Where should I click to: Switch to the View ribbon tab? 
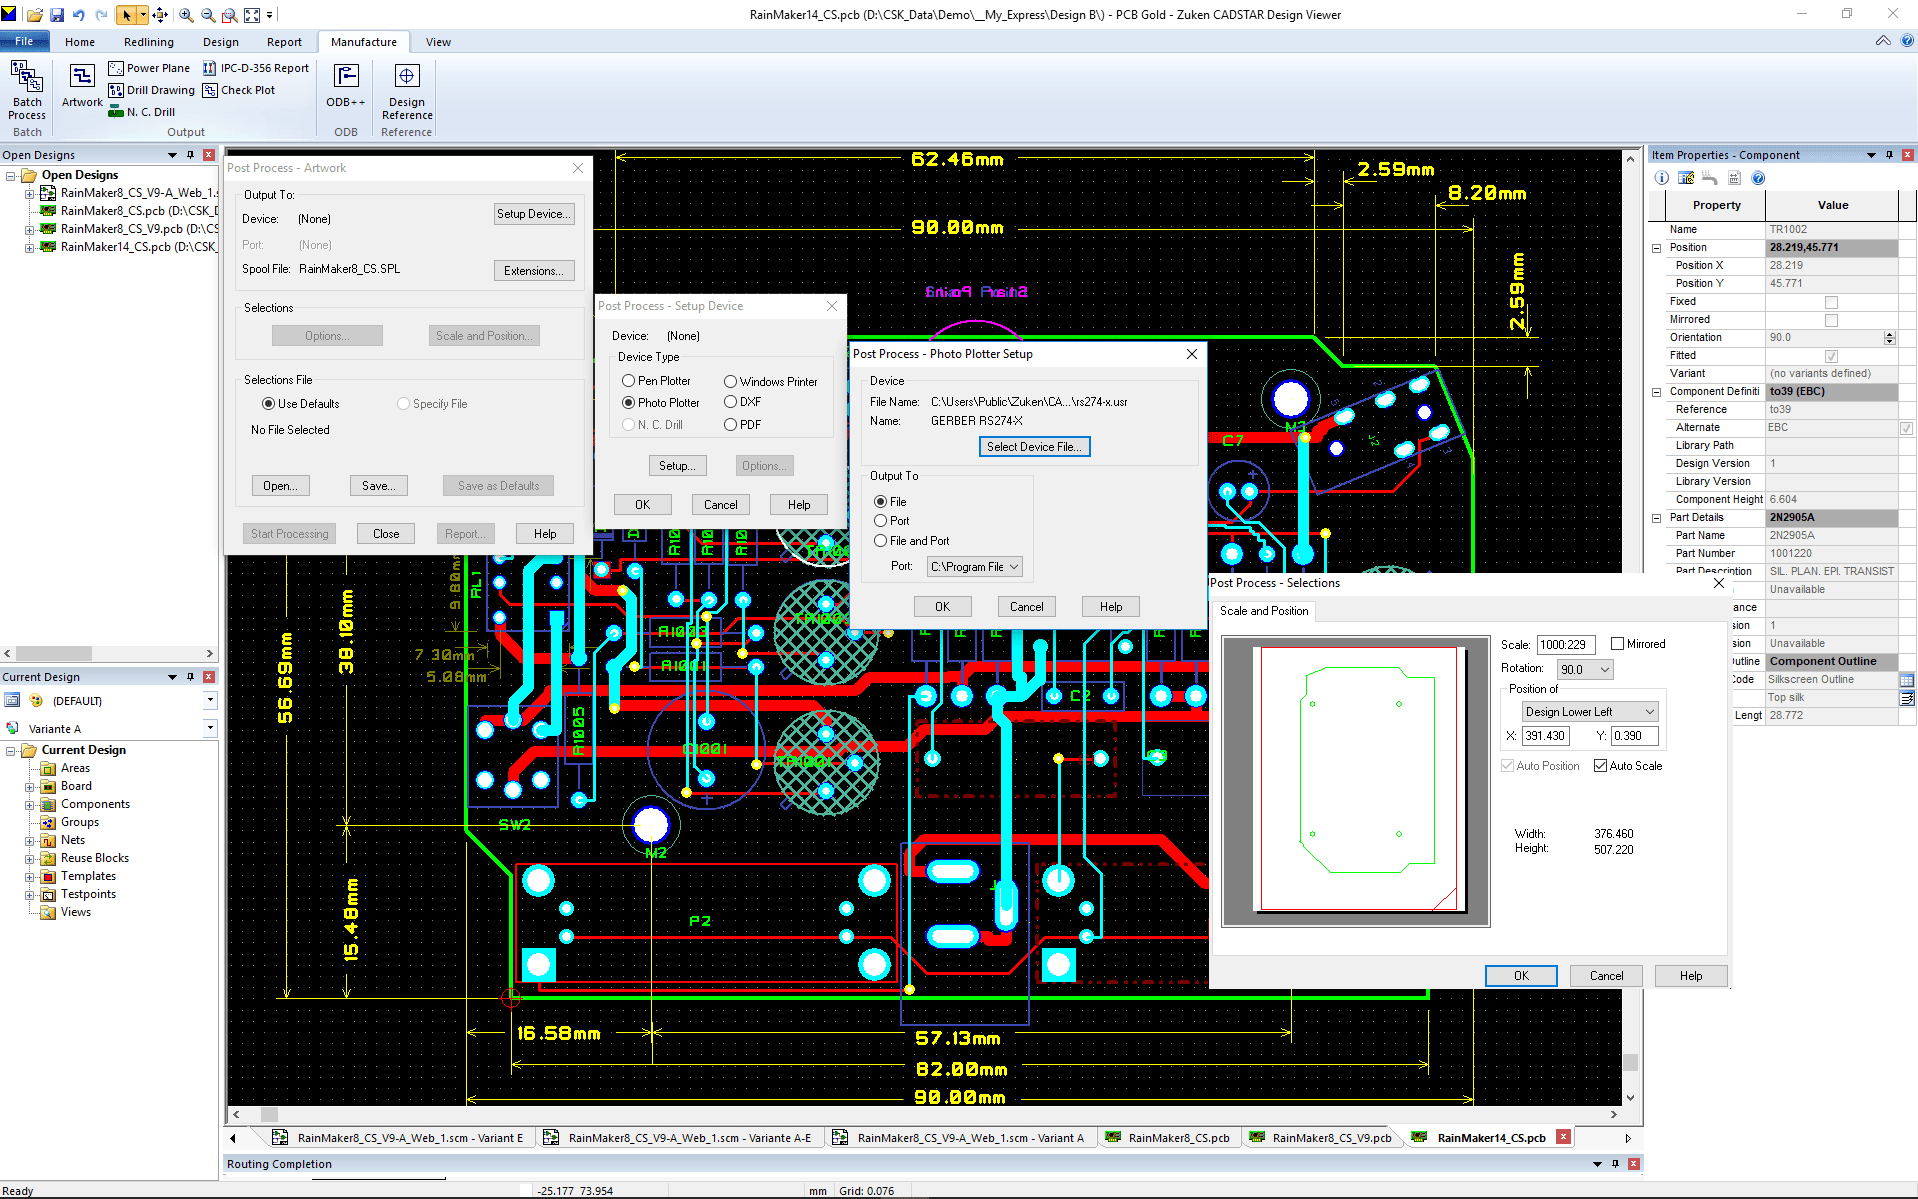[x=437, y=41]
